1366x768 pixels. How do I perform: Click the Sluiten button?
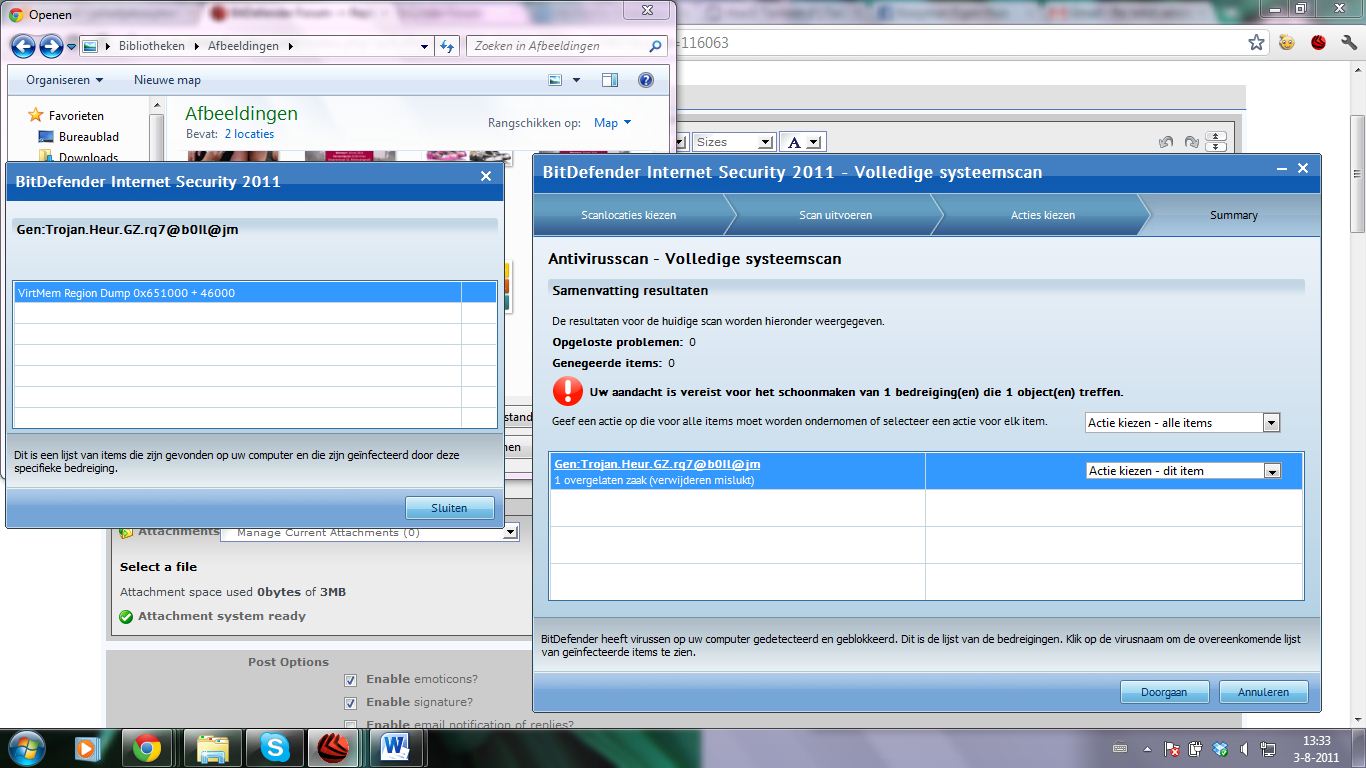[449, 508]
